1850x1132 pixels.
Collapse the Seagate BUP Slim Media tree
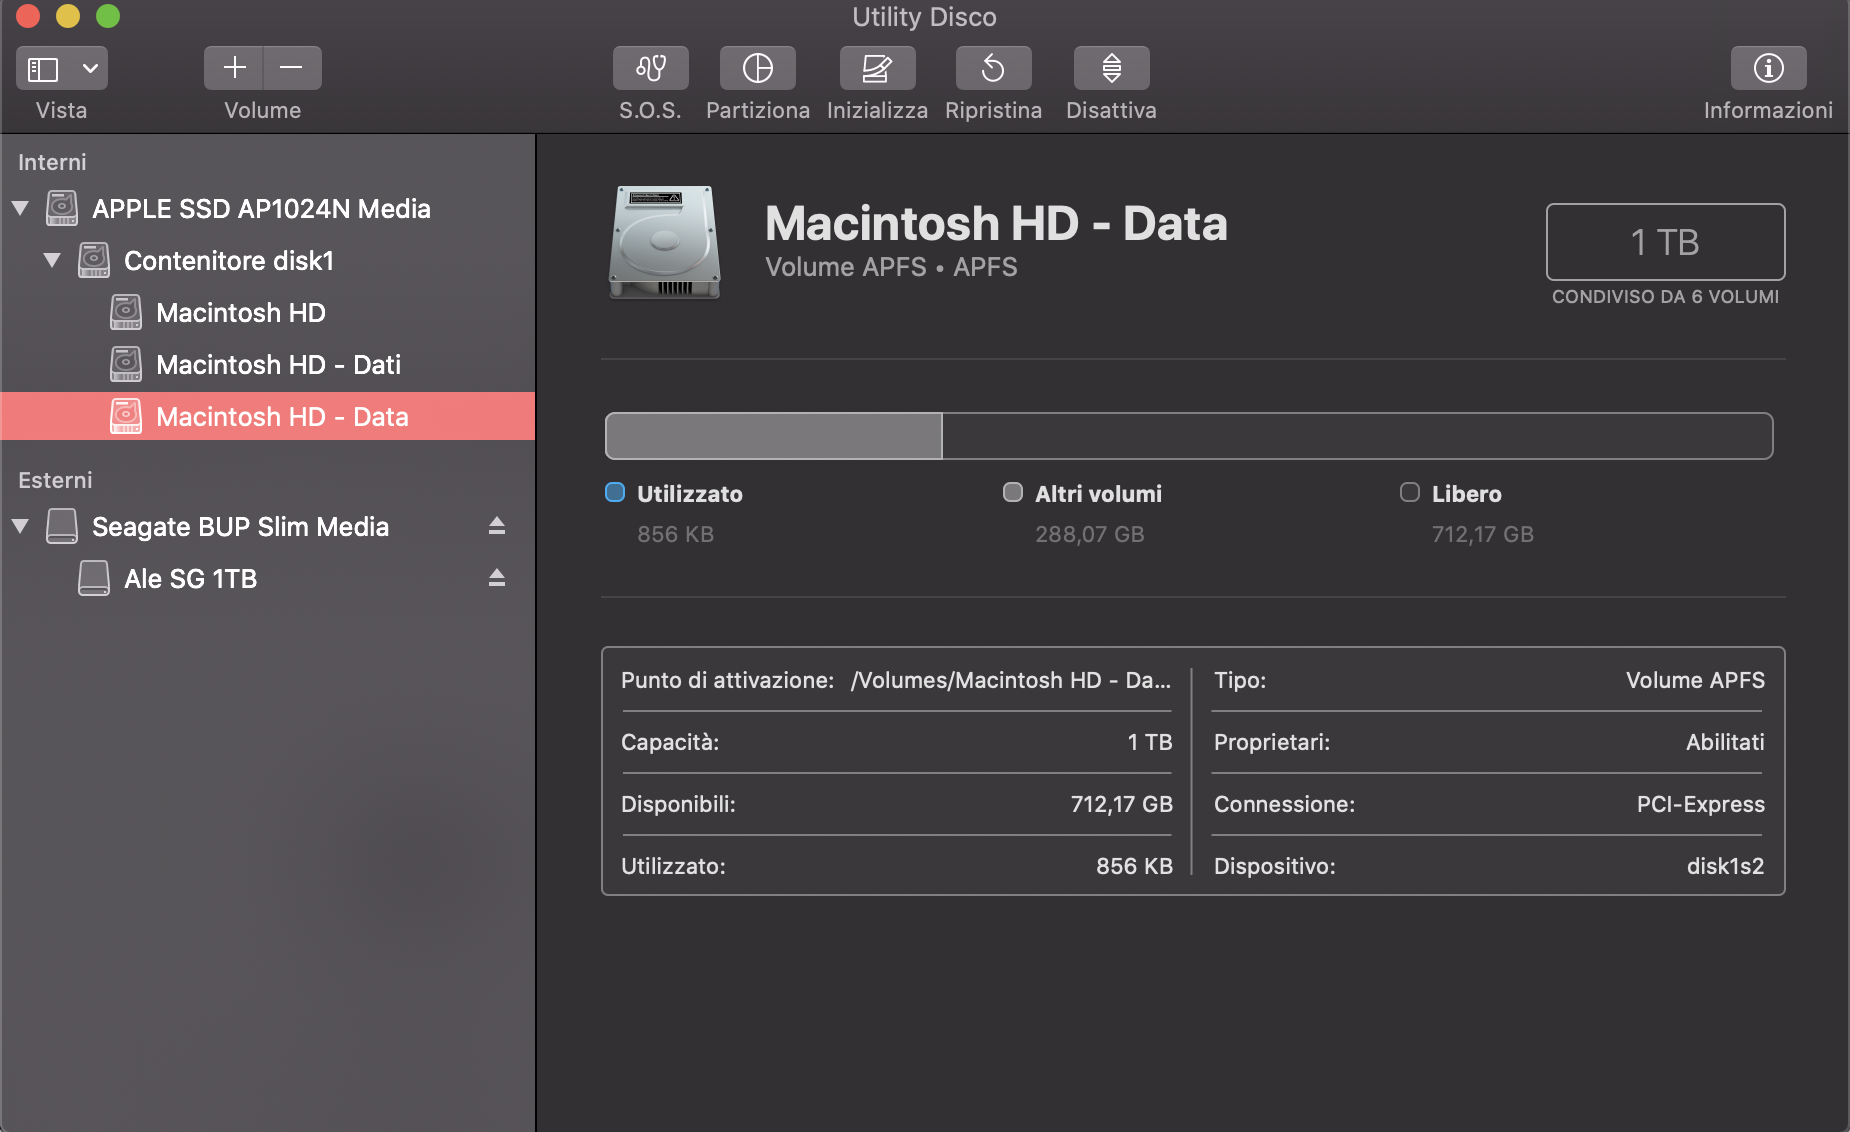pos(20,527)
